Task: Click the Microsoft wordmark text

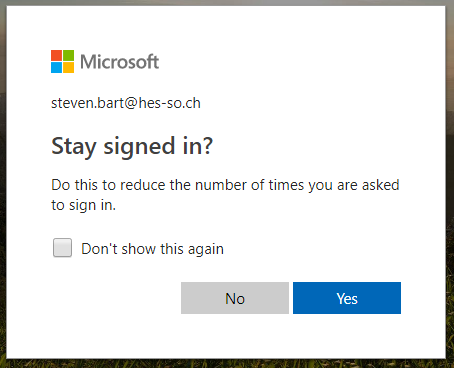Action: pos(120,62)
